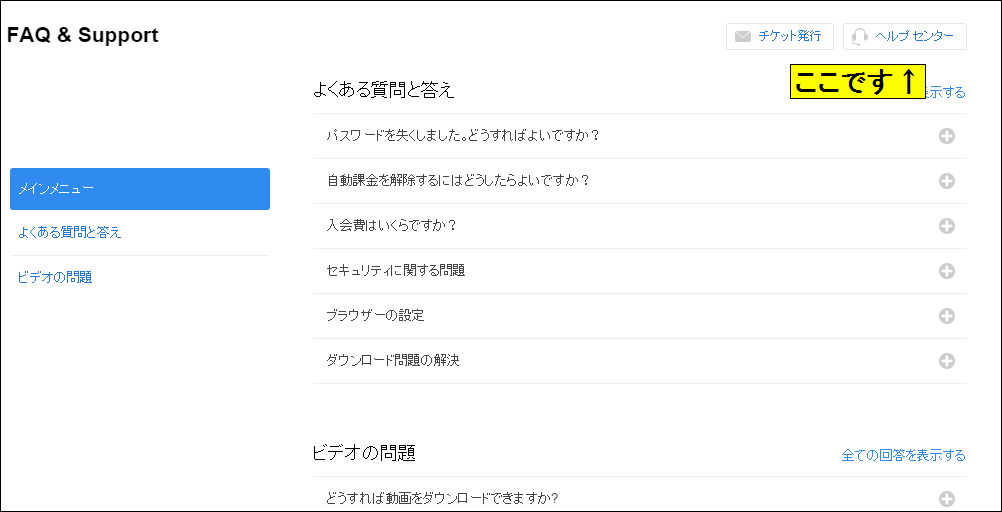1002x512 pixels.
Task: Click the headset icon on ヘルプセンター button
Action: coord(859,37)
